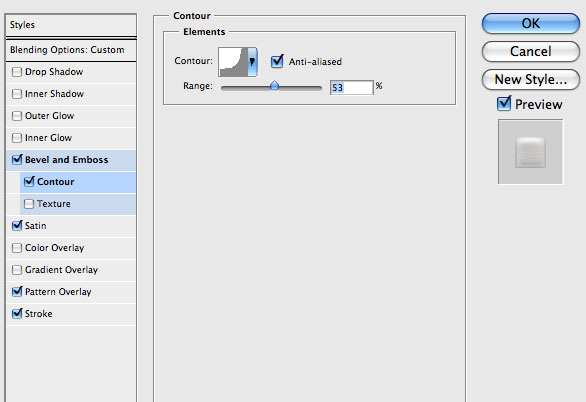Enable the Drop Shadow checkbox
Viewport: 586px width, 402px height.
click(x=17, y=72)
